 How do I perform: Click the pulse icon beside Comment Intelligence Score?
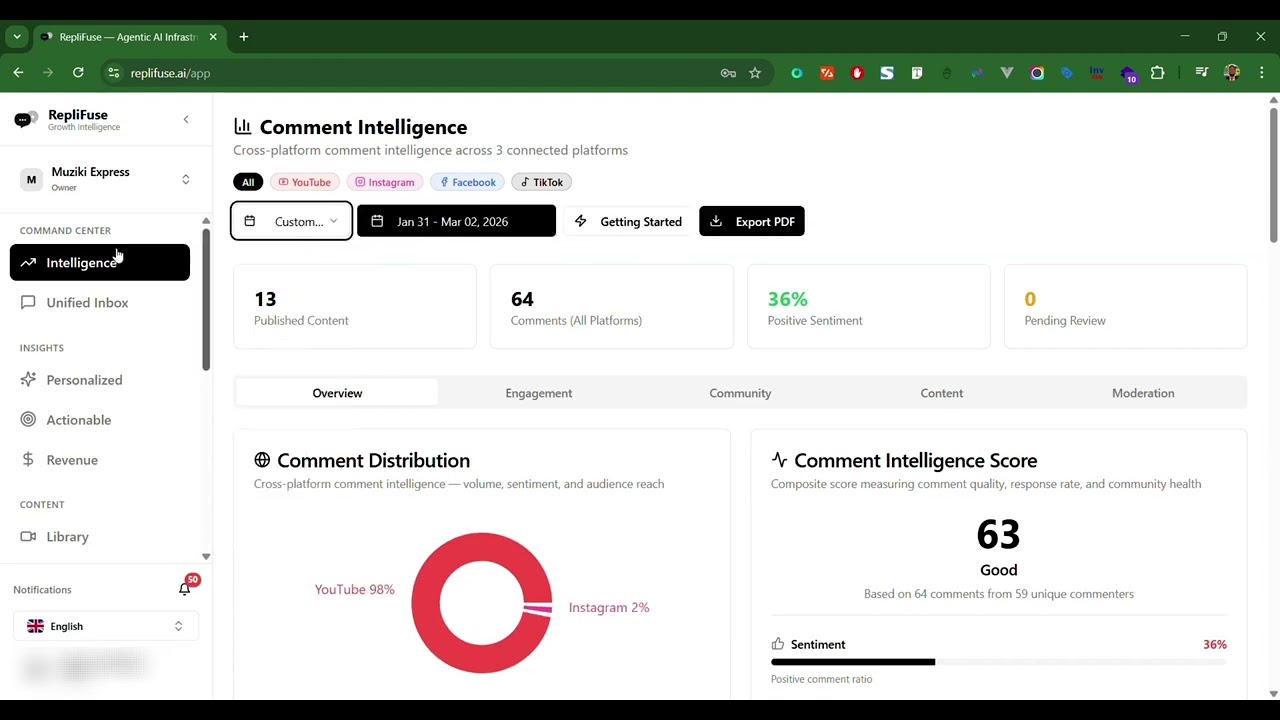click(x=779, y=460)
